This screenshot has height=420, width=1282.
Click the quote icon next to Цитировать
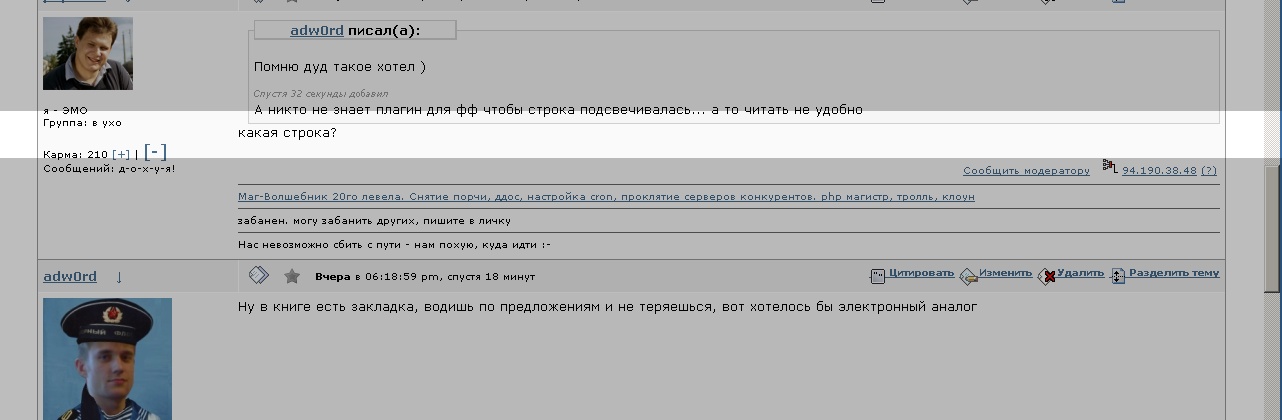(877, 275)
